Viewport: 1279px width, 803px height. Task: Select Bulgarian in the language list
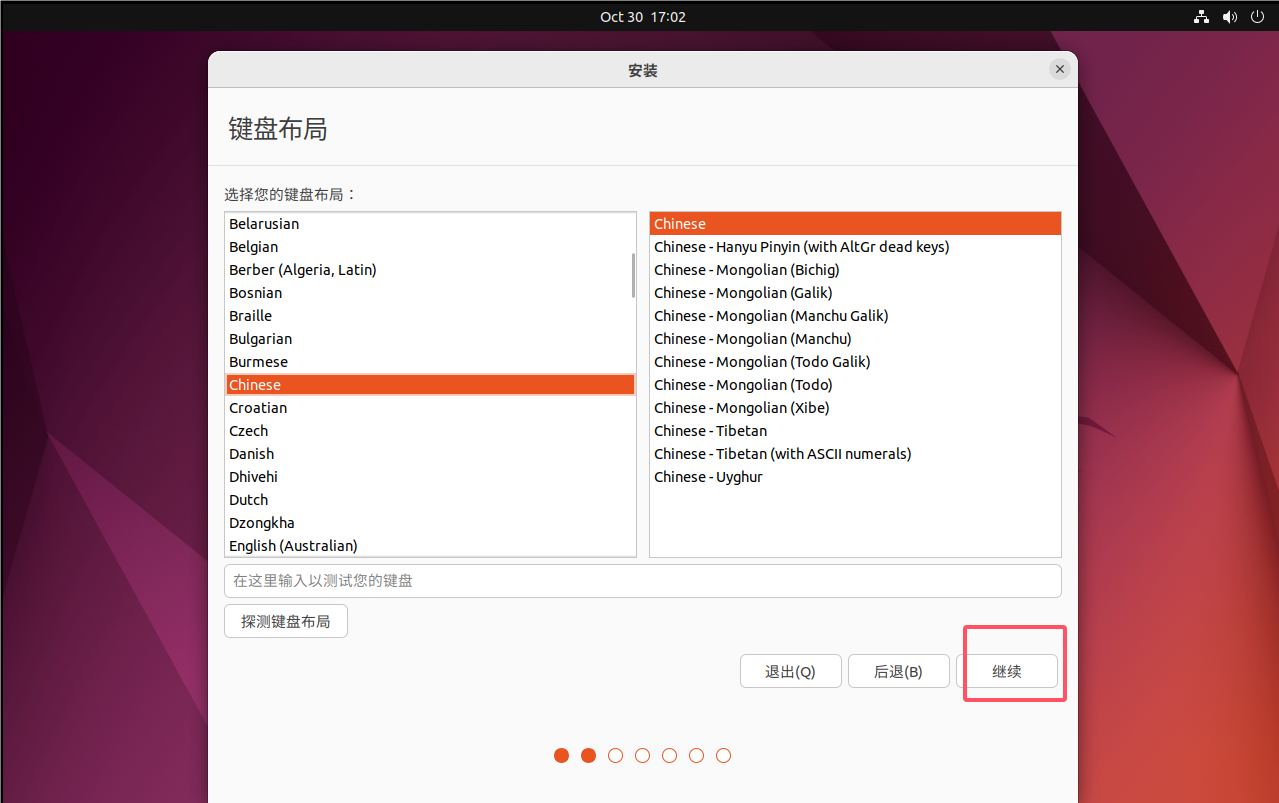[x=430, y=339]
